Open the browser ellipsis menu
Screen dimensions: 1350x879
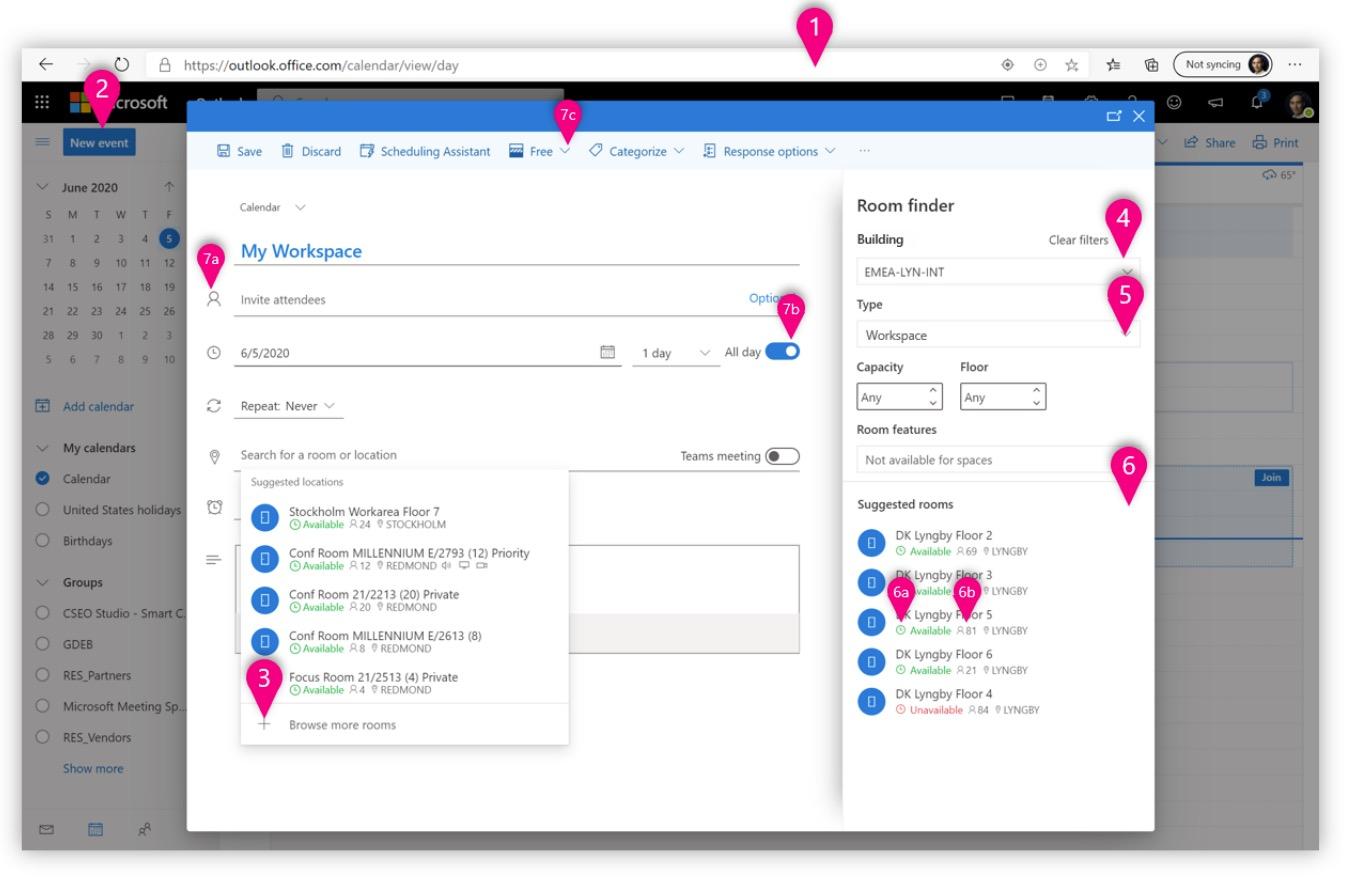coord(1296,64)
